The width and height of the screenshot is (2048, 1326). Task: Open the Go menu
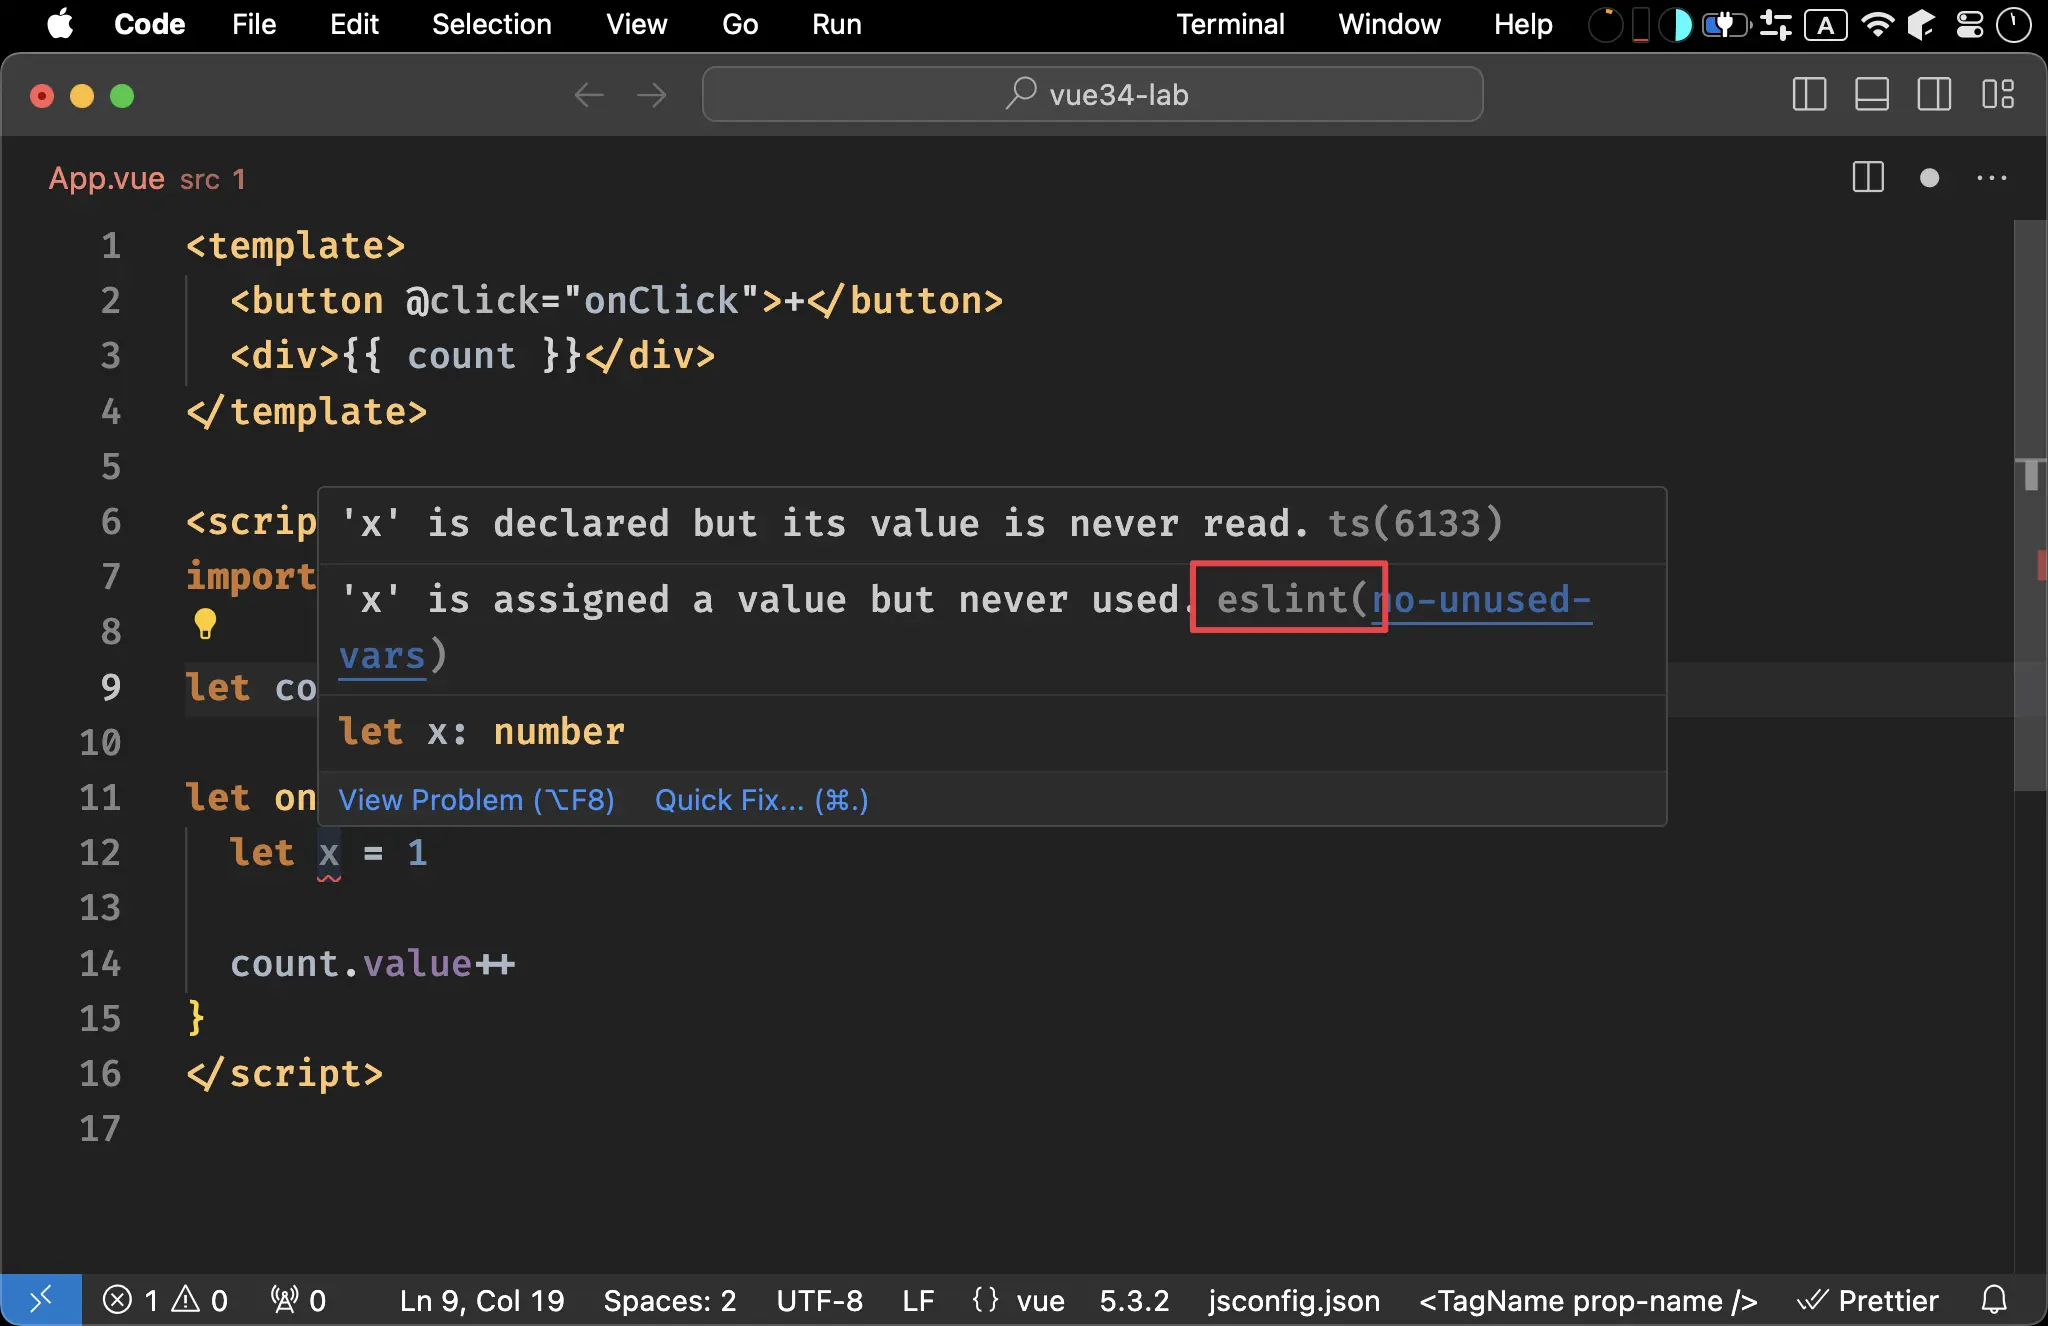tap(740, 24)
